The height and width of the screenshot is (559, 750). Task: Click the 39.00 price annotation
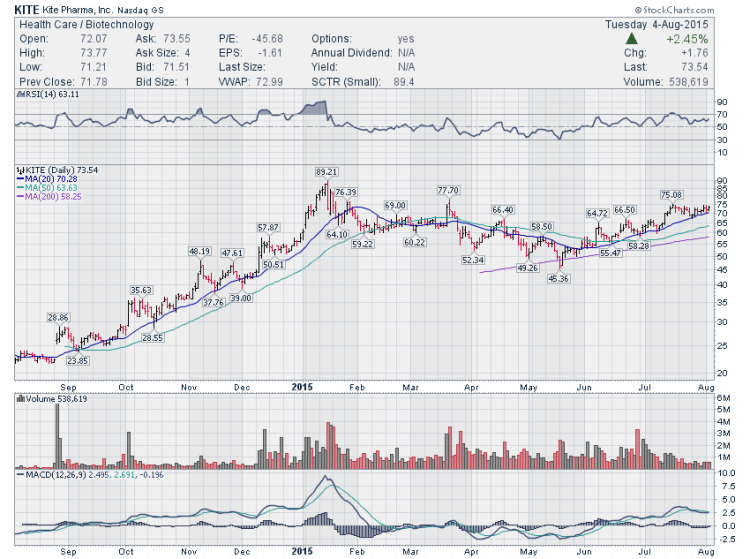241,297
